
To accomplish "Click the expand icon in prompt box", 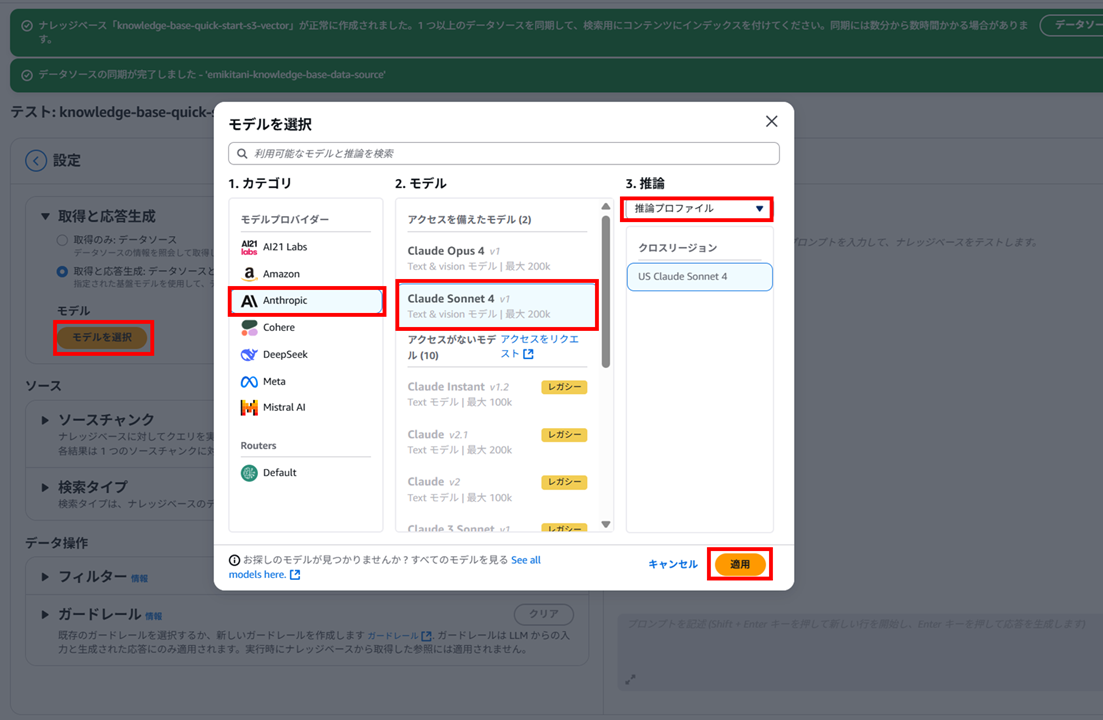I will pyautogui.click(x=630, y=679).
